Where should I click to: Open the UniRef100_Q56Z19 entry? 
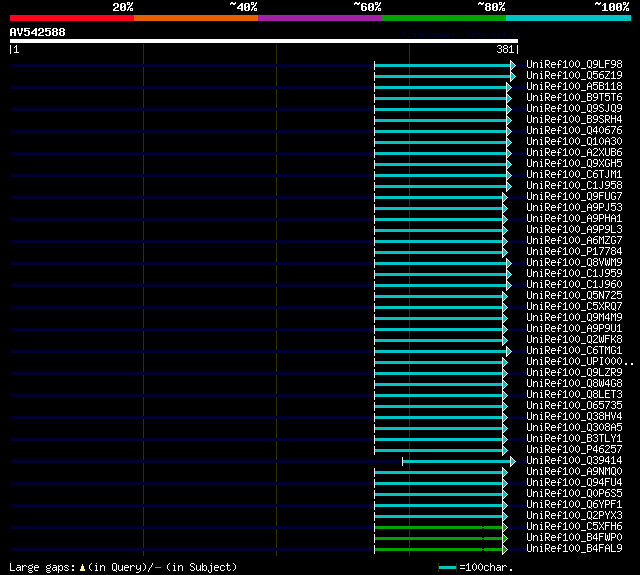574,75
